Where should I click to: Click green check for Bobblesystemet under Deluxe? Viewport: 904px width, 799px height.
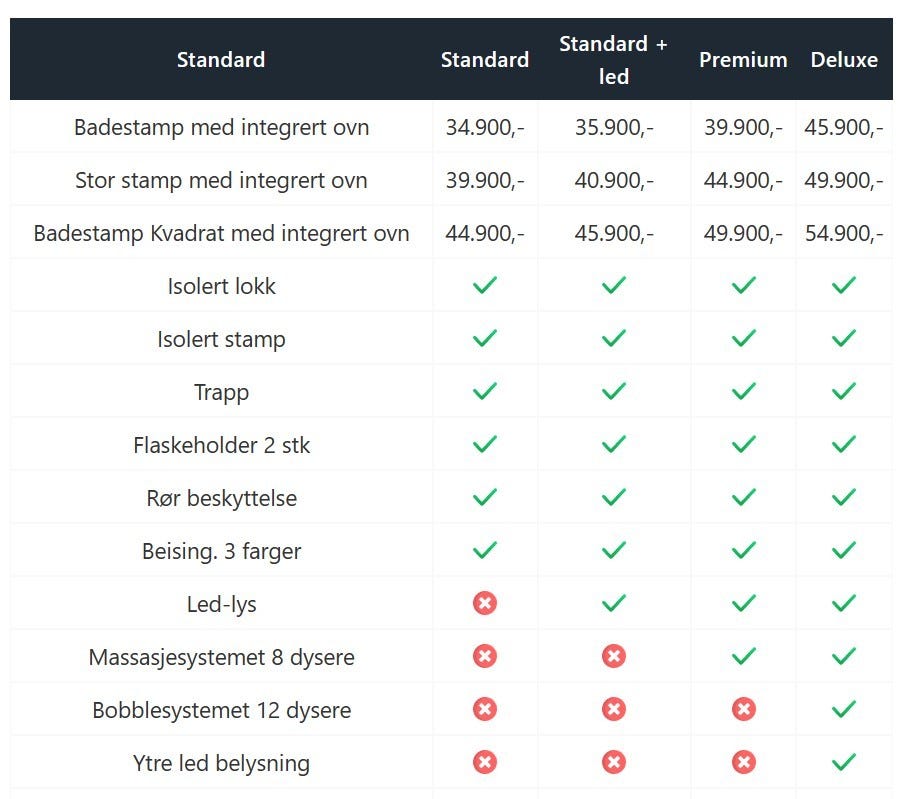pos(844,709)
